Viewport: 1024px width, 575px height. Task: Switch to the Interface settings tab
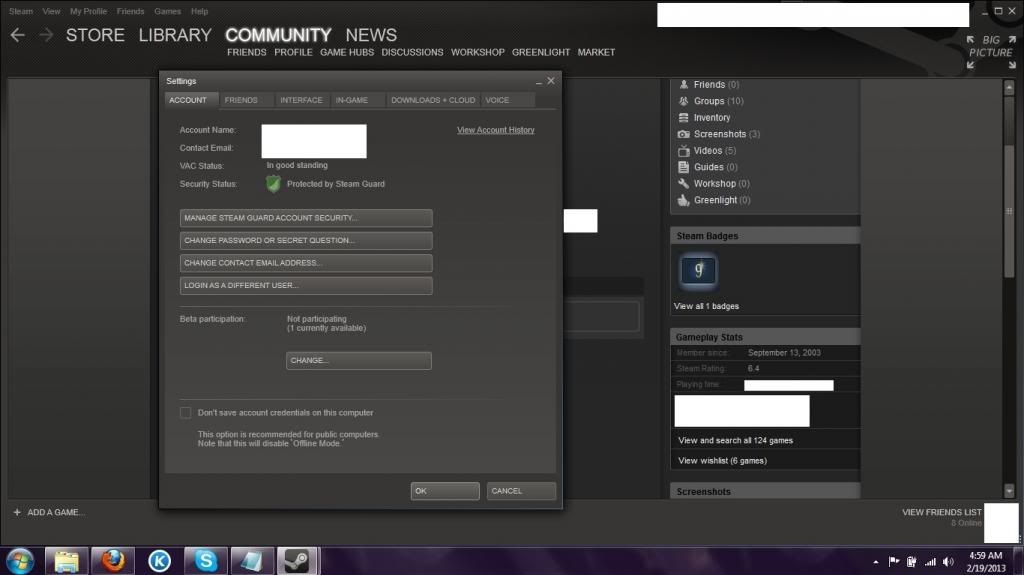click(301, 100)
